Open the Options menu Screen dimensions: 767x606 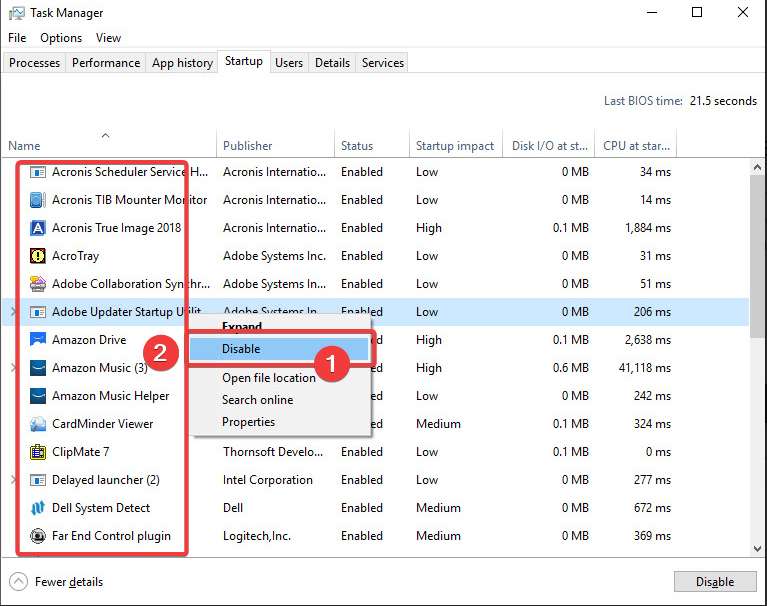pyautogui.click(x=61, y=38)
